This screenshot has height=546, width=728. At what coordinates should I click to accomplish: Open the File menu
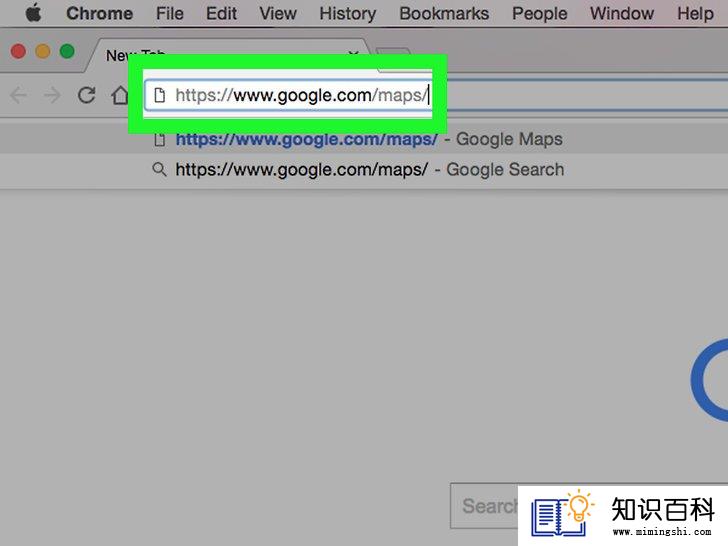click(x=169, y=13)
